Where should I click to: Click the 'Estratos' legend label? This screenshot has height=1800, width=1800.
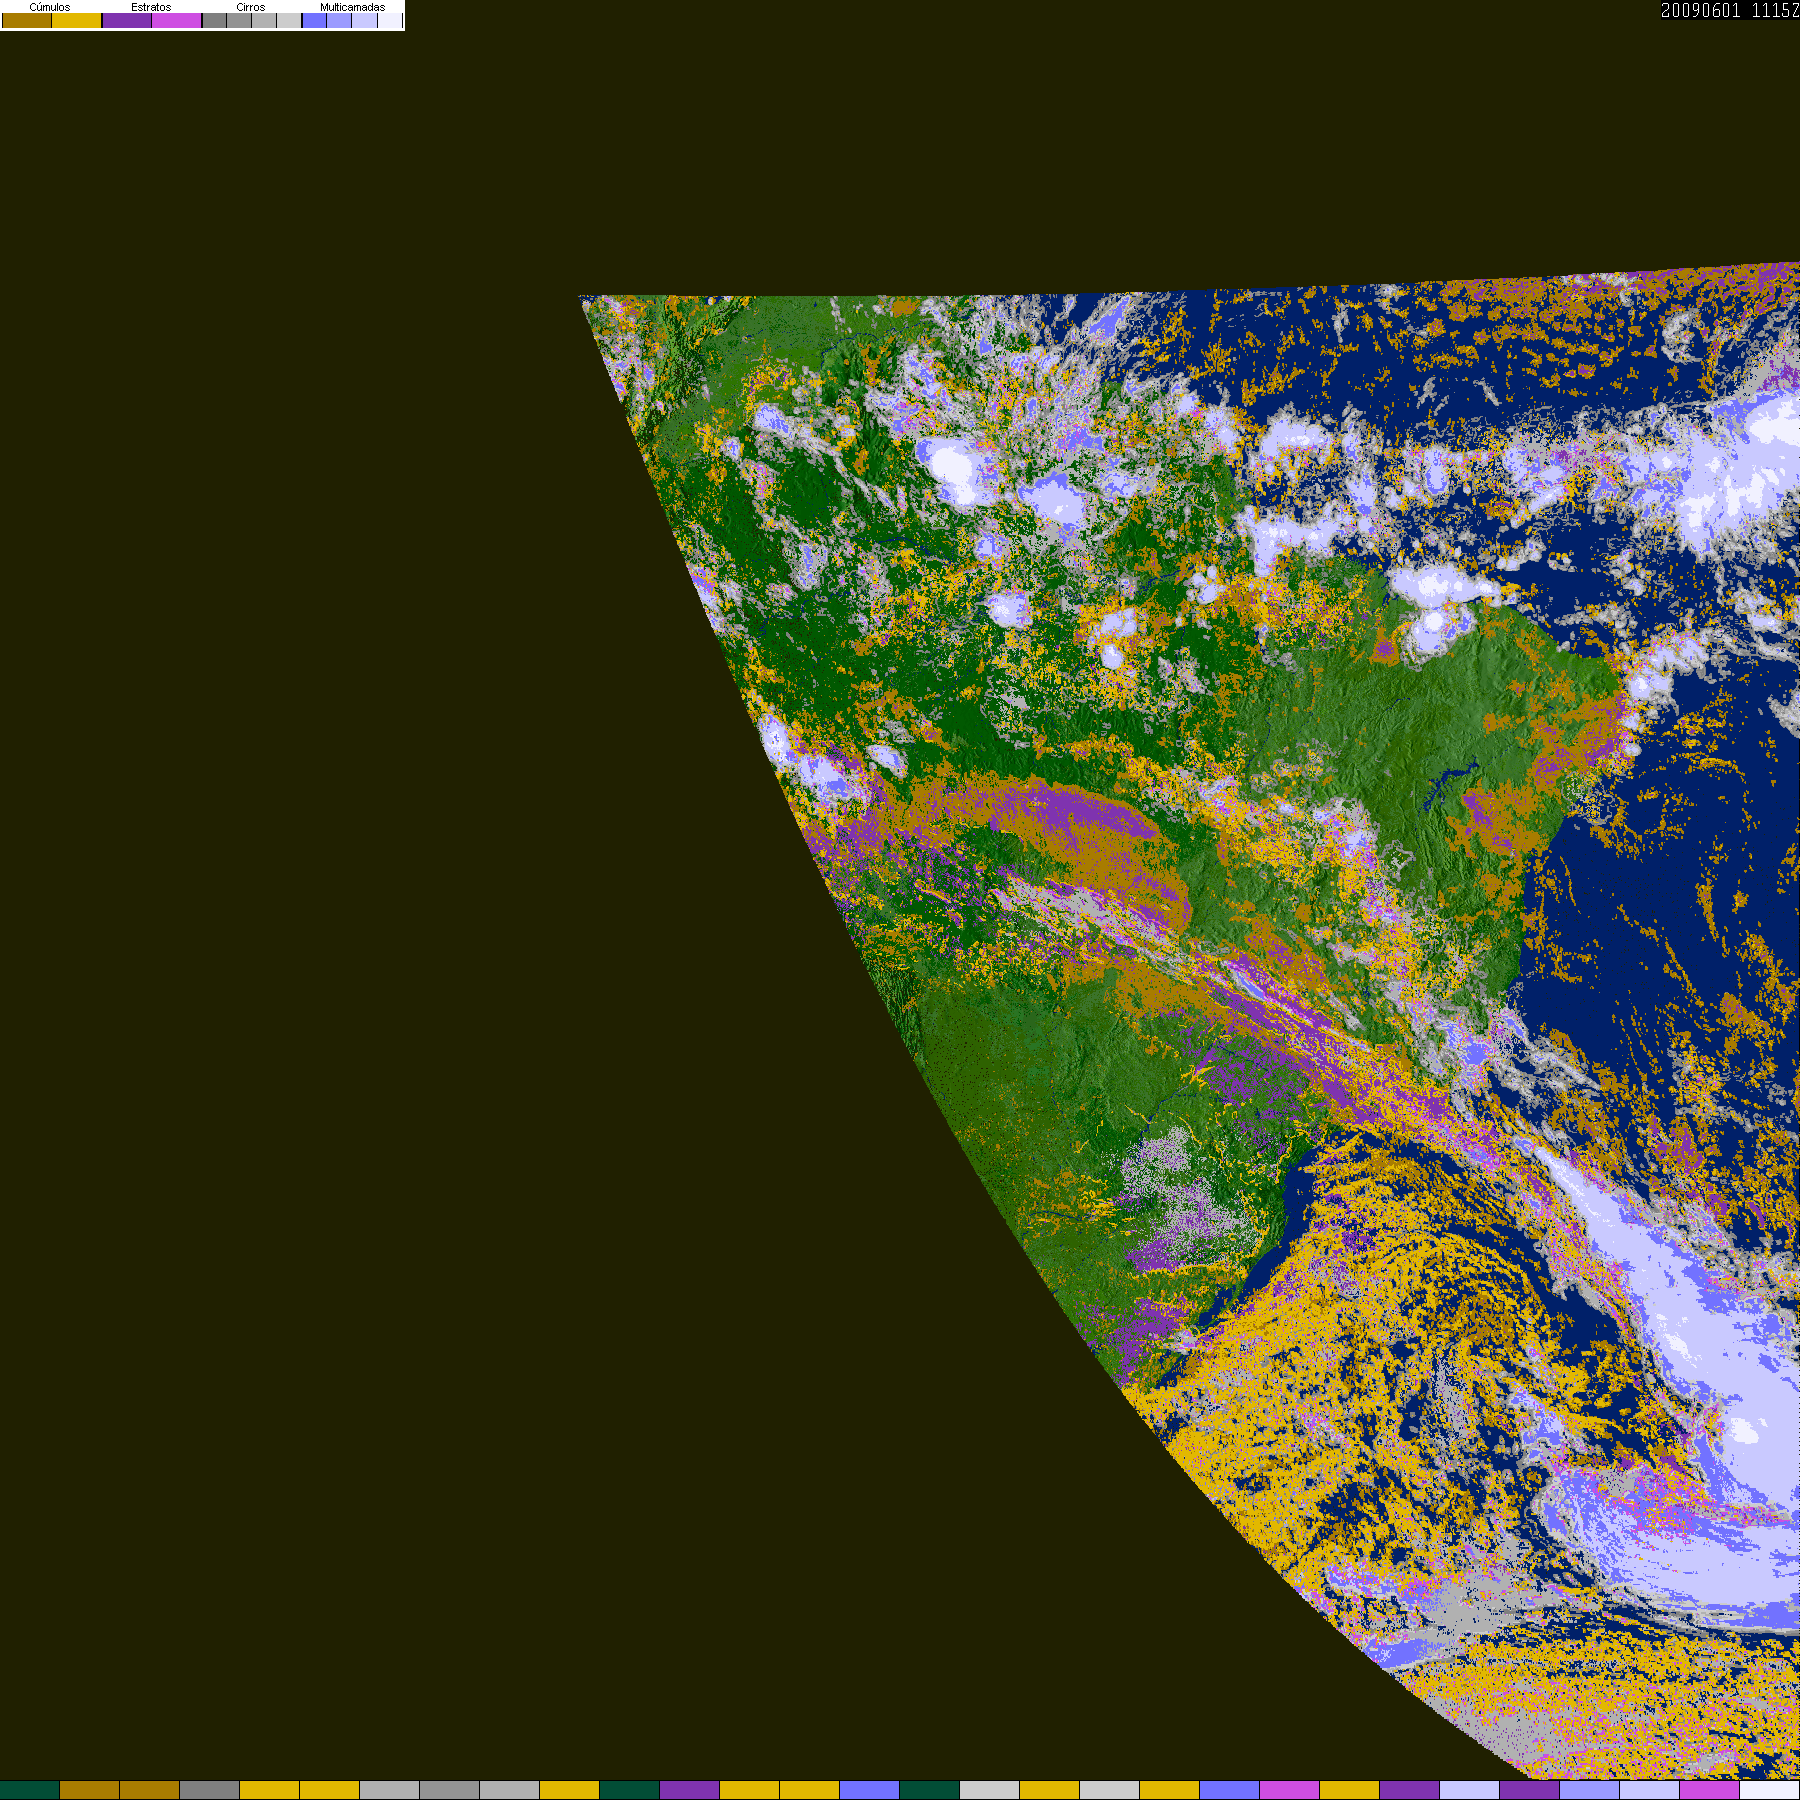(x=151, y=7)
